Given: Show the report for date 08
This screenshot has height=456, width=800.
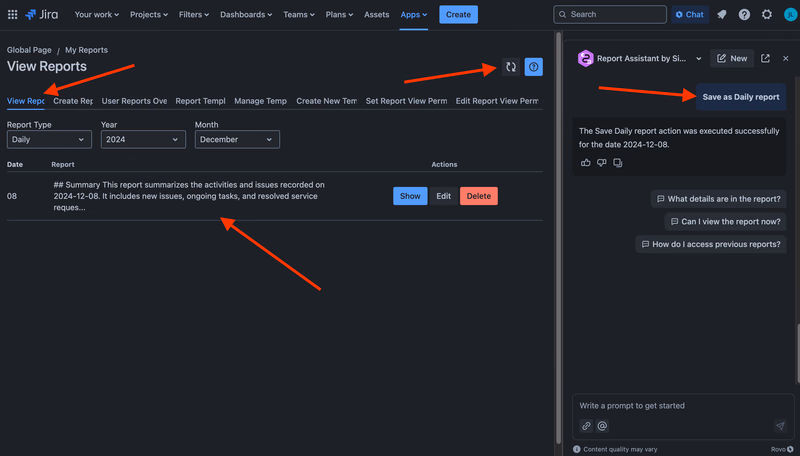Looking at the screenshot, I should click(x=410, y=196).
